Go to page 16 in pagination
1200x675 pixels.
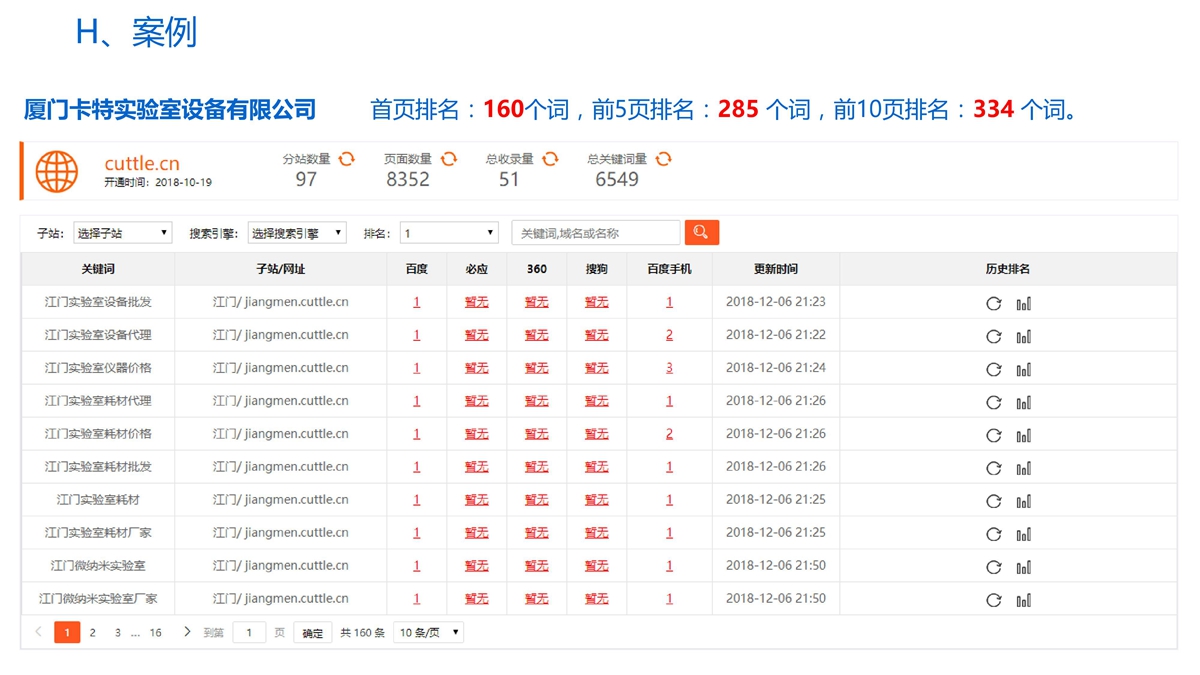[x=155, y=633]
